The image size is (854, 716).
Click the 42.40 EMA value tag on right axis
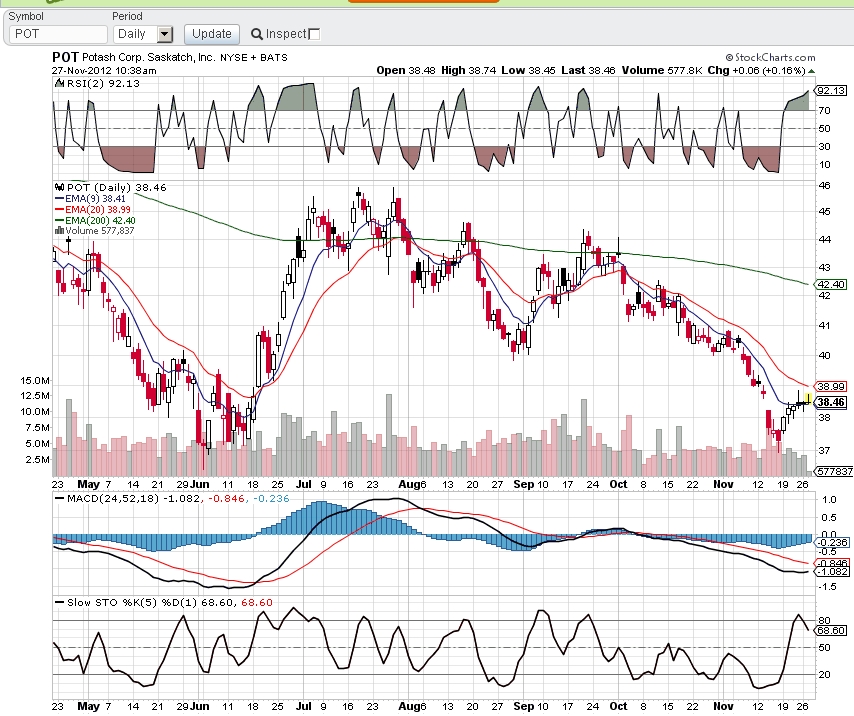[831, 284]
